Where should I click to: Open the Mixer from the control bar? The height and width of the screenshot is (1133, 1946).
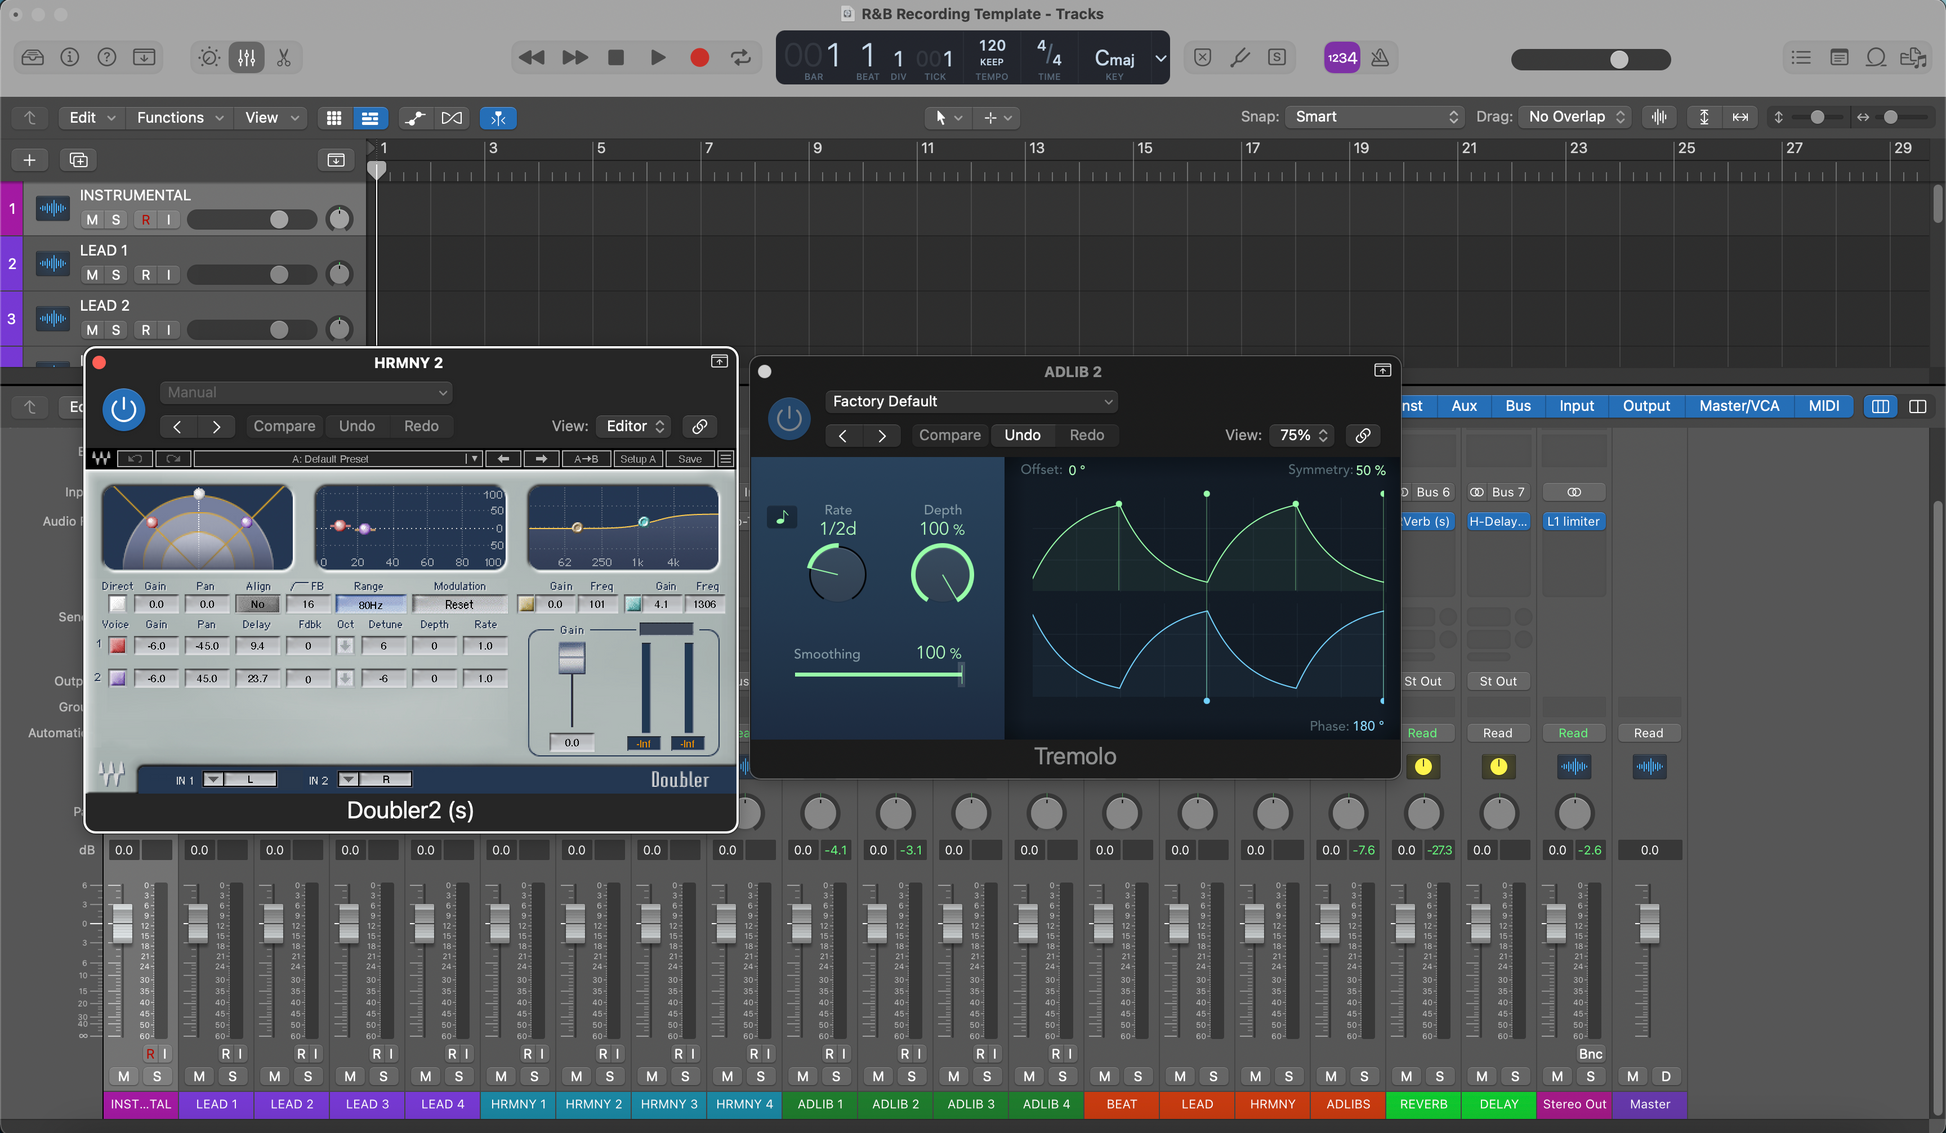pyautogui.click(x=246, y=58)
